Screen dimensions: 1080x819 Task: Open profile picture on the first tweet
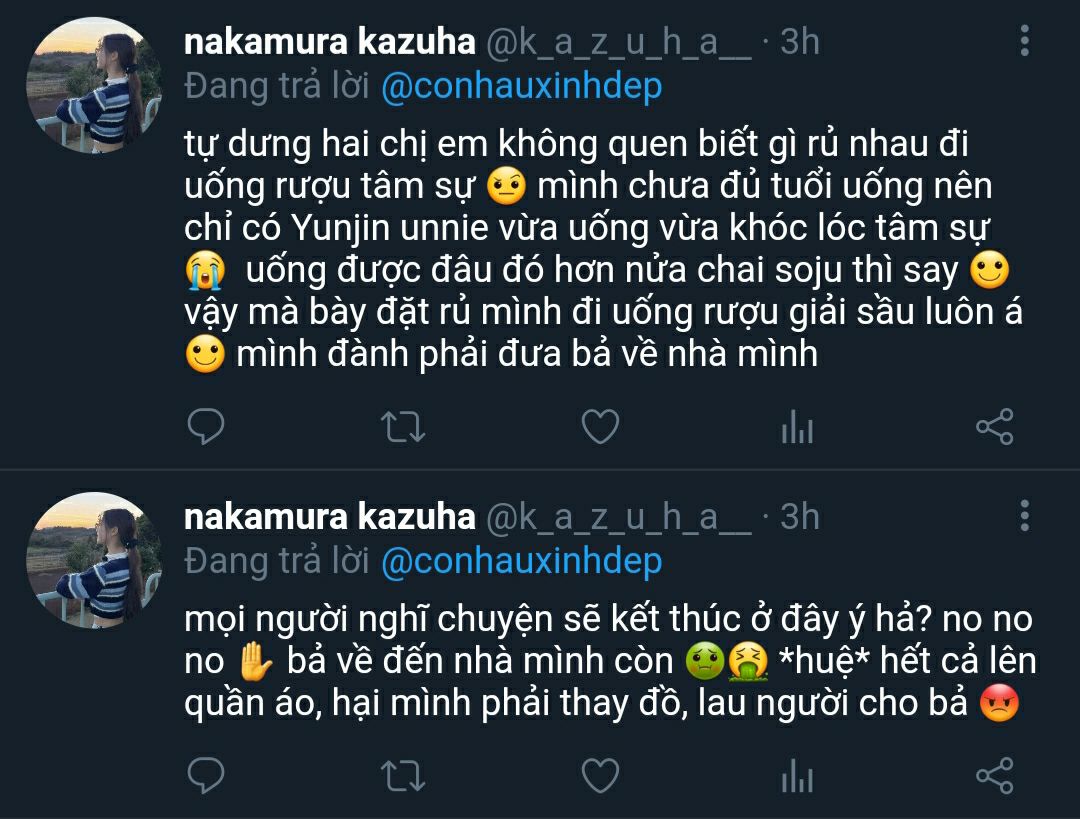[x=93, y=85]
